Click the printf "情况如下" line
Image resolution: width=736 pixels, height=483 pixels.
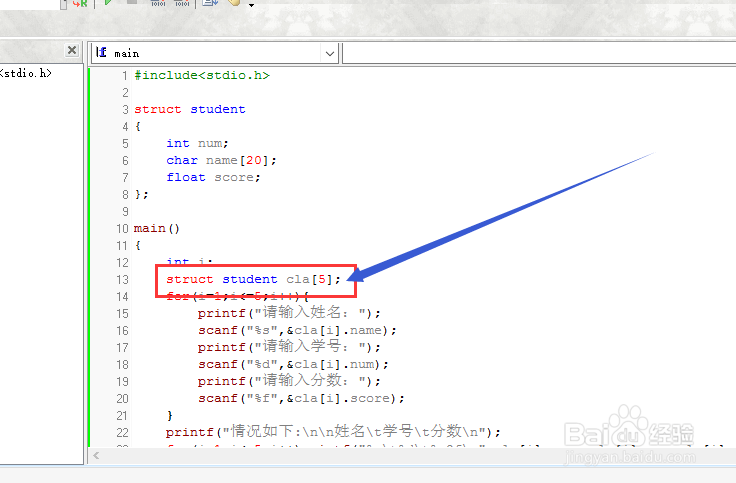(x=333, y=432)
